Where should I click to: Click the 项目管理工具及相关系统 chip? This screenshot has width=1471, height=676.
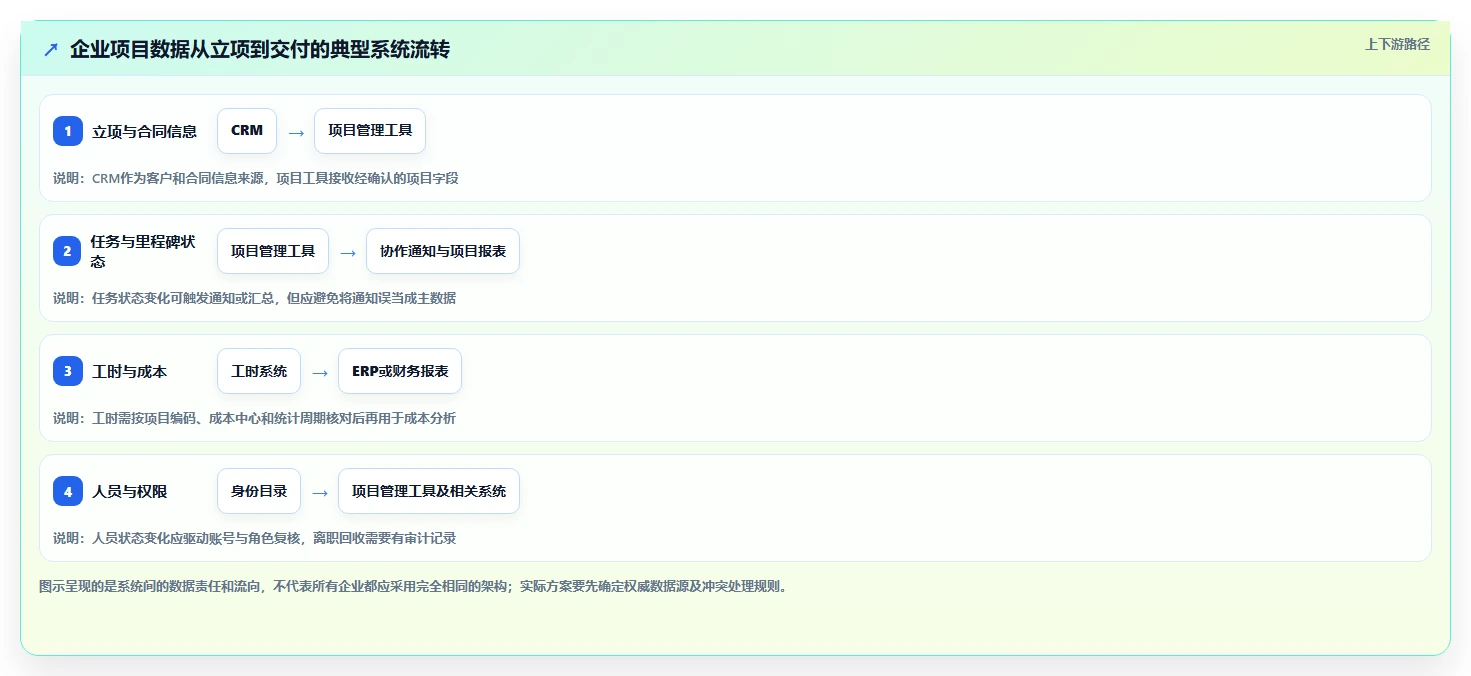pos(429,491)
